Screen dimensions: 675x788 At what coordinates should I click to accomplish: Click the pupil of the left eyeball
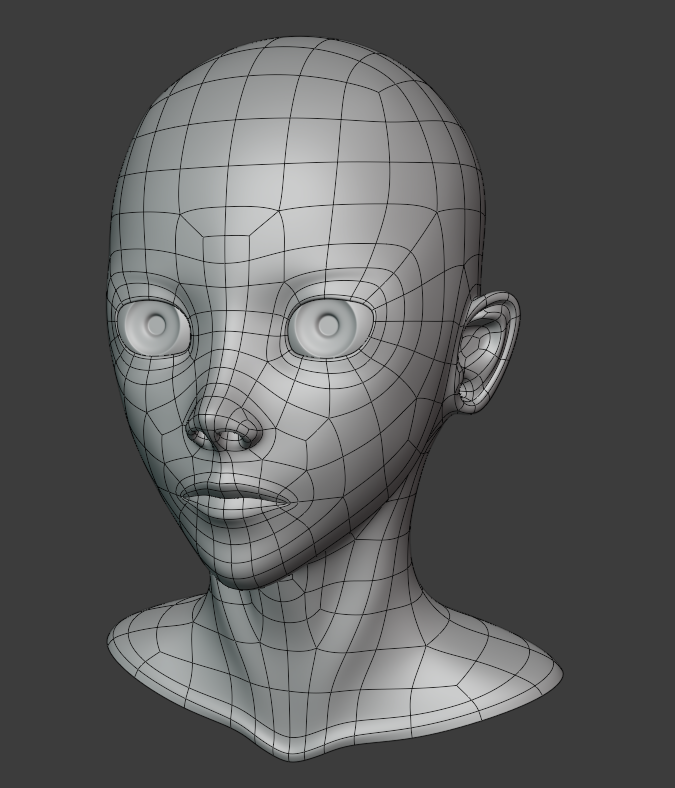coord(158,325)
